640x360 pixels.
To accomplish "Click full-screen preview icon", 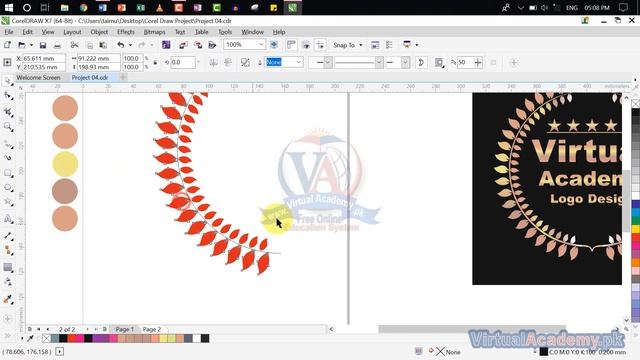I will [x=274, y=45].
